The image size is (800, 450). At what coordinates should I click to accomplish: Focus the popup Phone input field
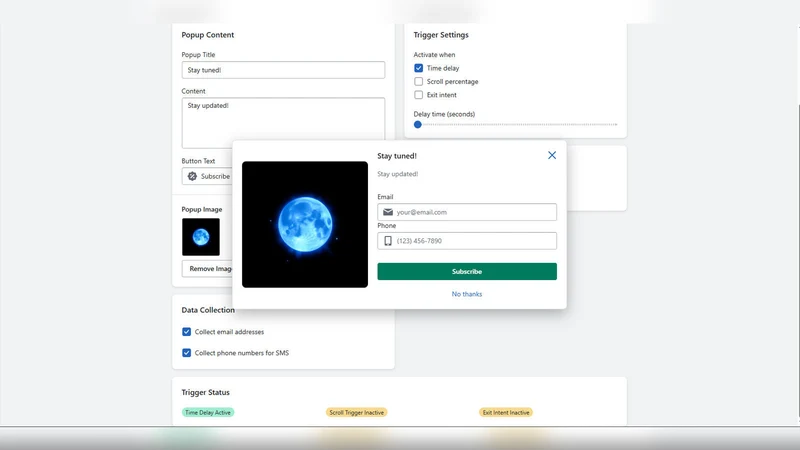point(467,241)
